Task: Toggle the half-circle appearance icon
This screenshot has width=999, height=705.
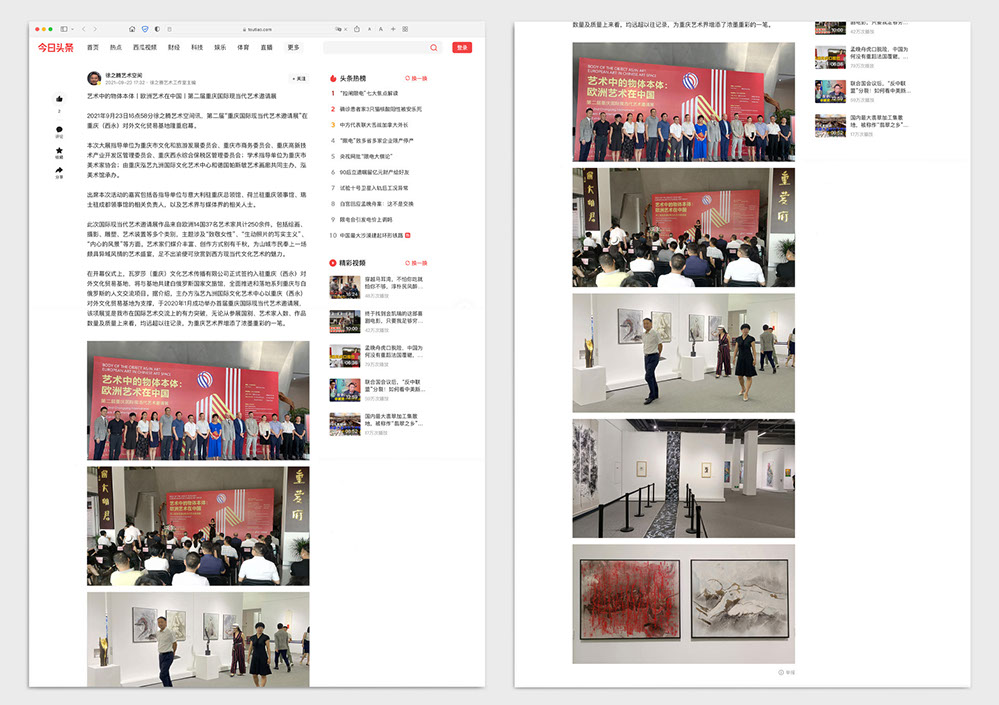Action: click(157, 29)
